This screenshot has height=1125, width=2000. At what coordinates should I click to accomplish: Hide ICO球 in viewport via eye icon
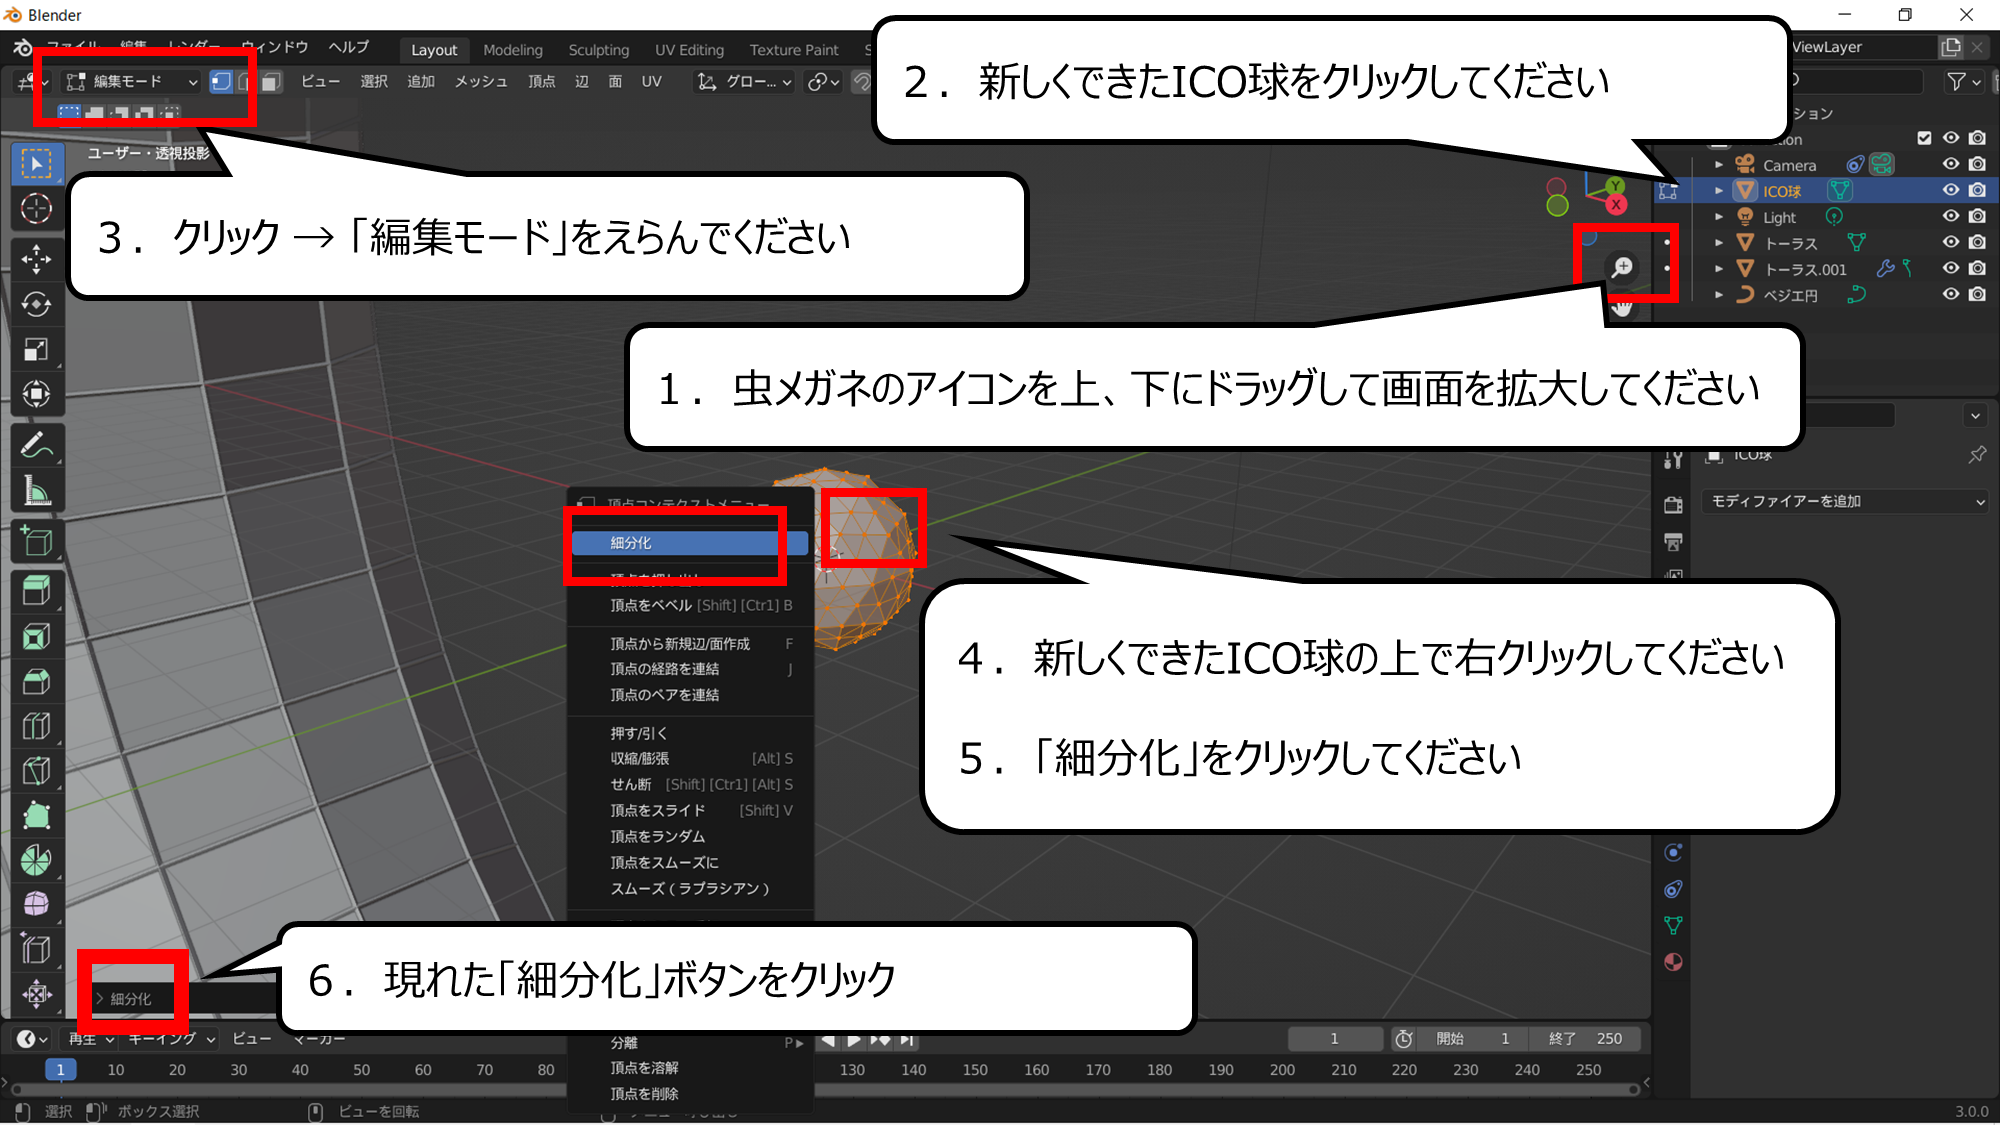coord(1950,190)
